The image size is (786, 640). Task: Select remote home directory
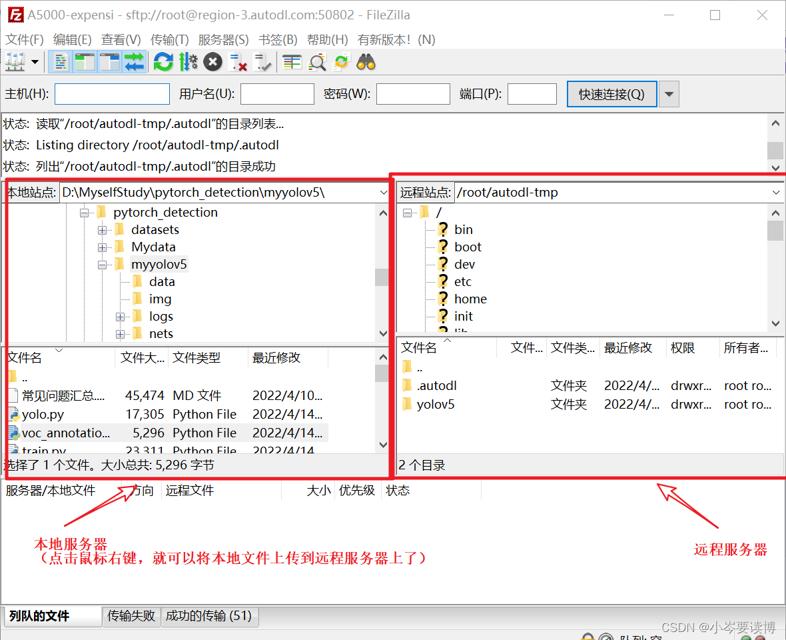pyautogui.click(x=470, y=299)
